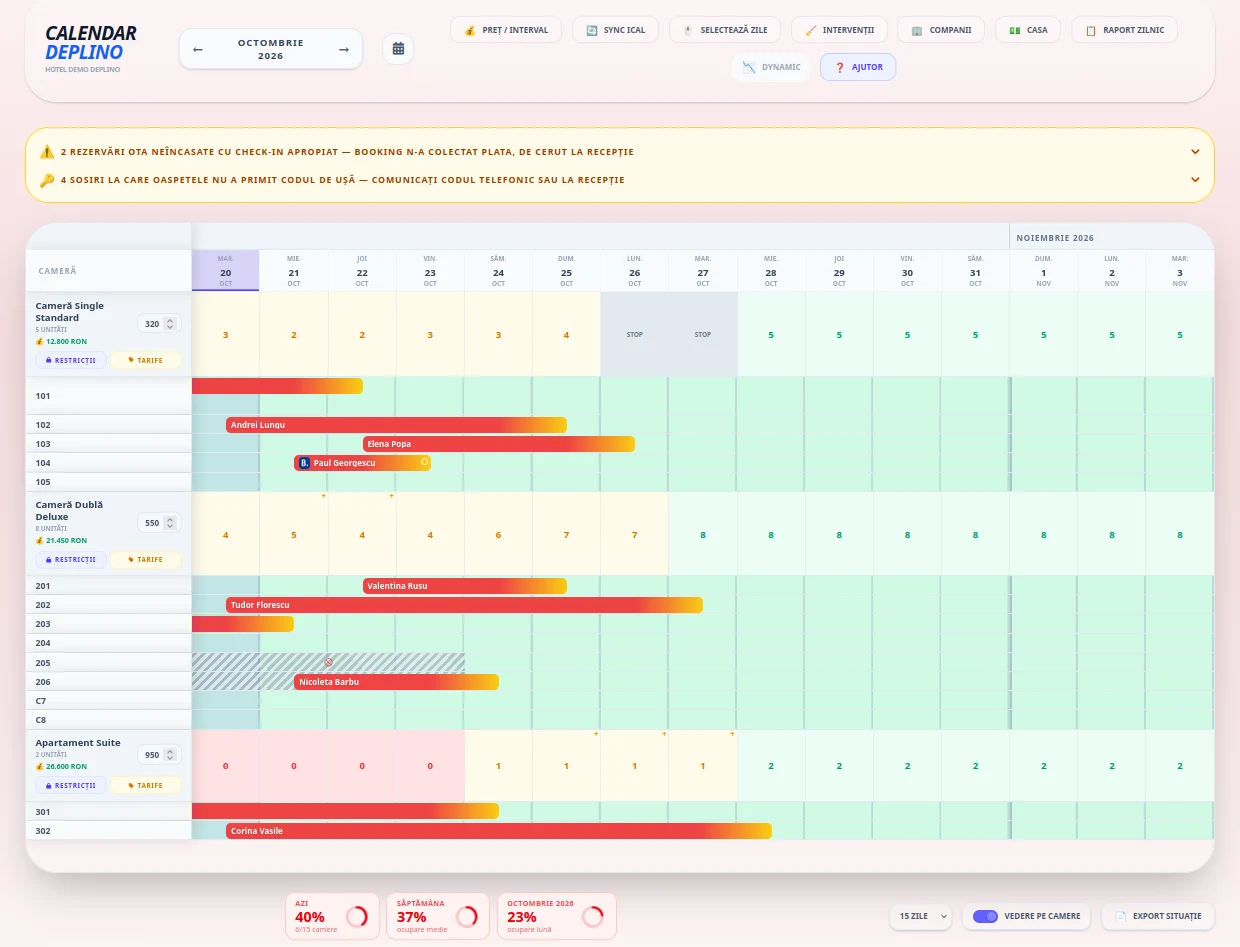Open the Intervenții panel
1240x947 pixels.
coord(839,30)
